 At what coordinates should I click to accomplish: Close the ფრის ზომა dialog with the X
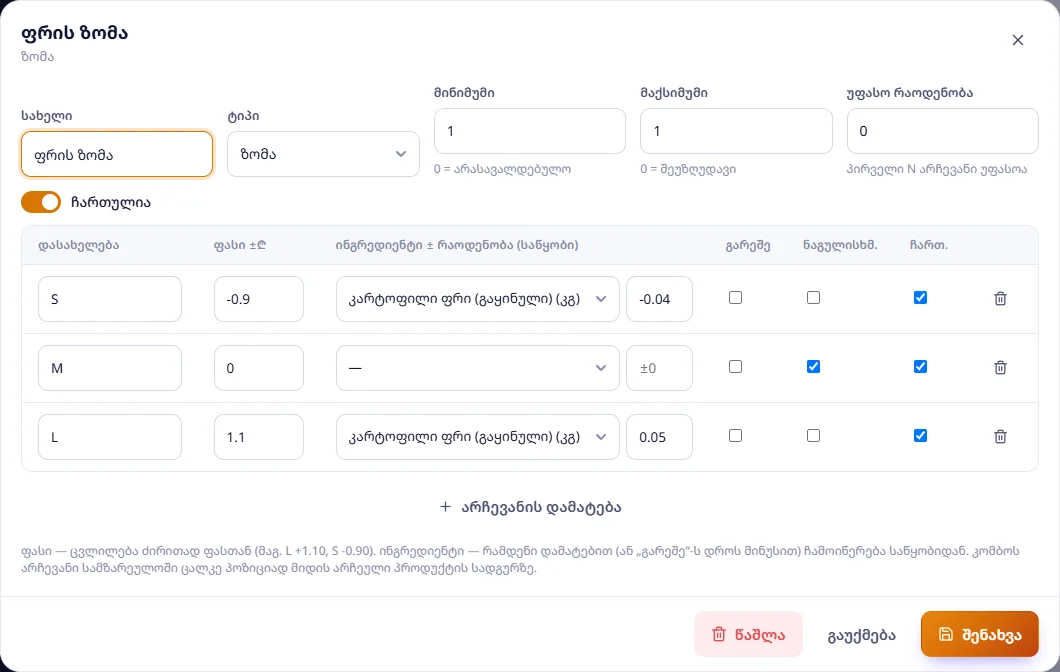click(x=1017, y=40)
